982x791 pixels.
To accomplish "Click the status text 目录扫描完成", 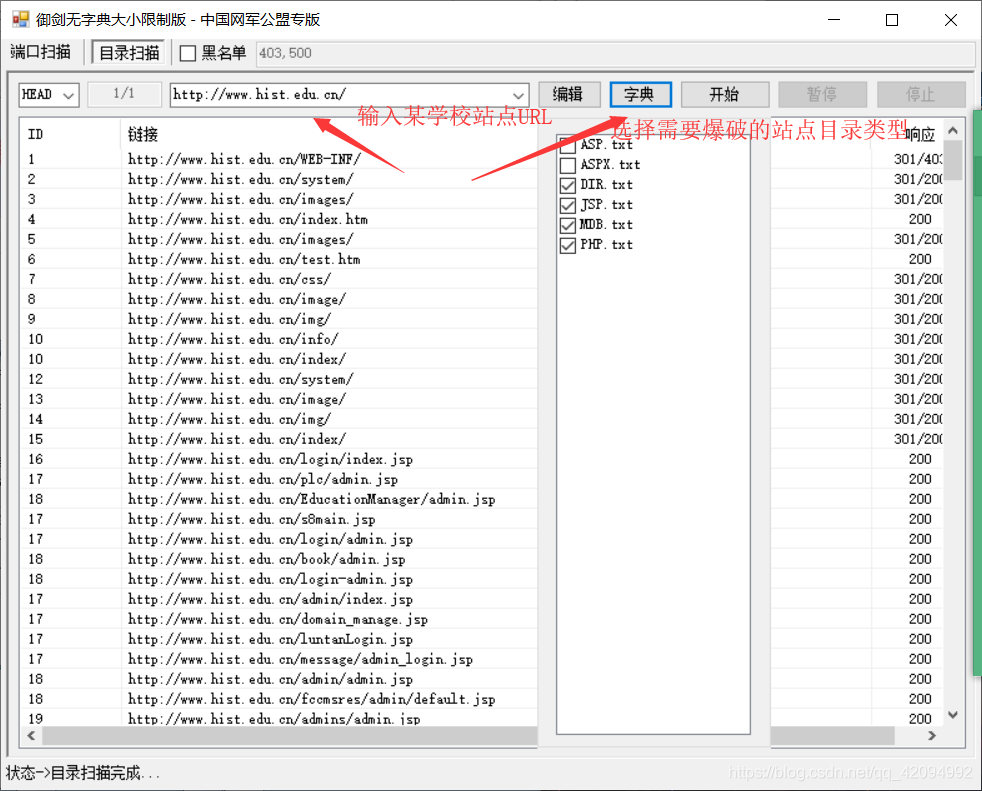I will pos(95,773).
